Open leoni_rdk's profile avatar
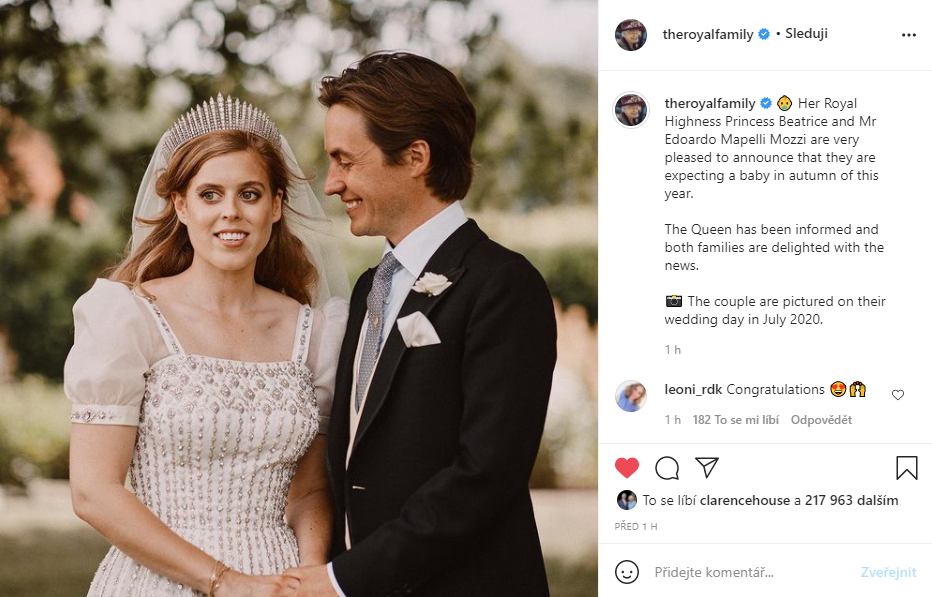This screenshot has width=932, height=597. pos(630,396)
